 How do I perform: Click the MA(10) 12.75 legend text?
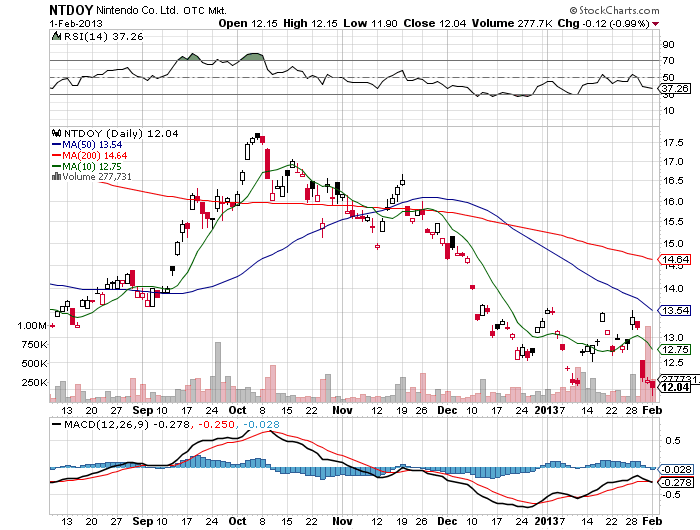[x=92, y=166]
